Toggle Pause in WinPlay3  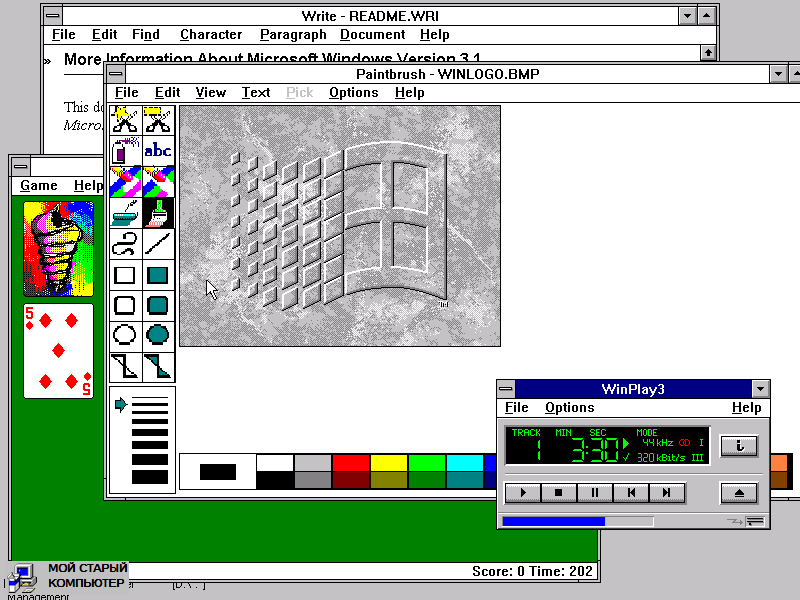pos(594,492)
